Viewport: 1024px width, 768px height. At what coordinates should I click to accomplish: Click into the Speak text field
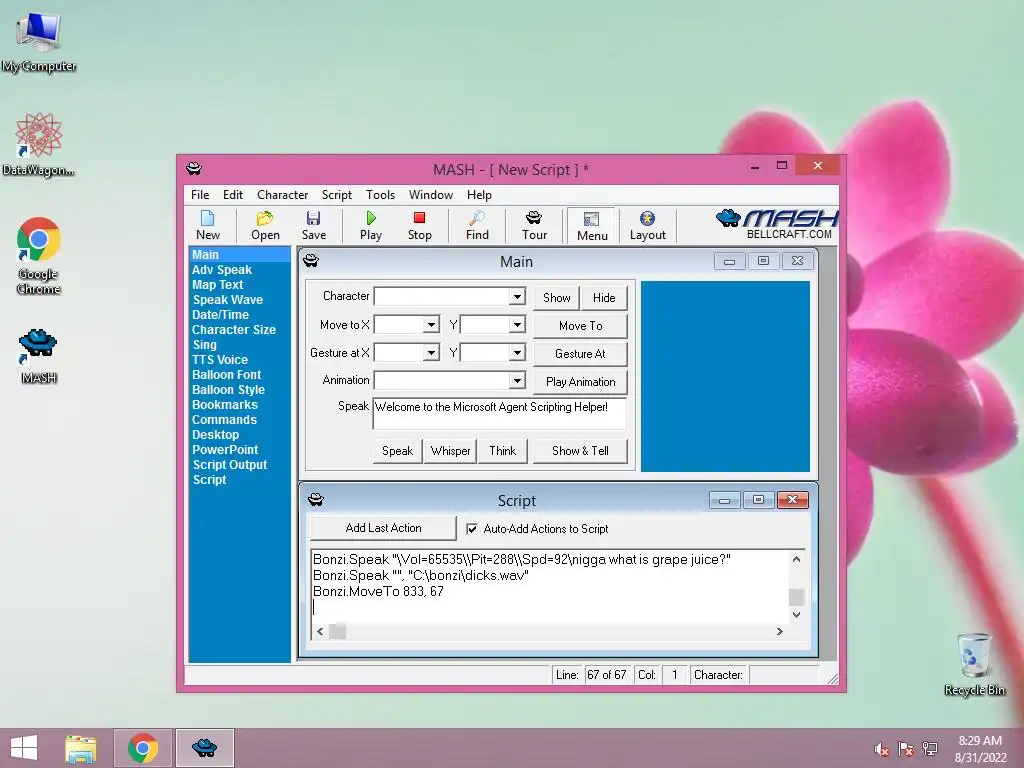point(500,413)
